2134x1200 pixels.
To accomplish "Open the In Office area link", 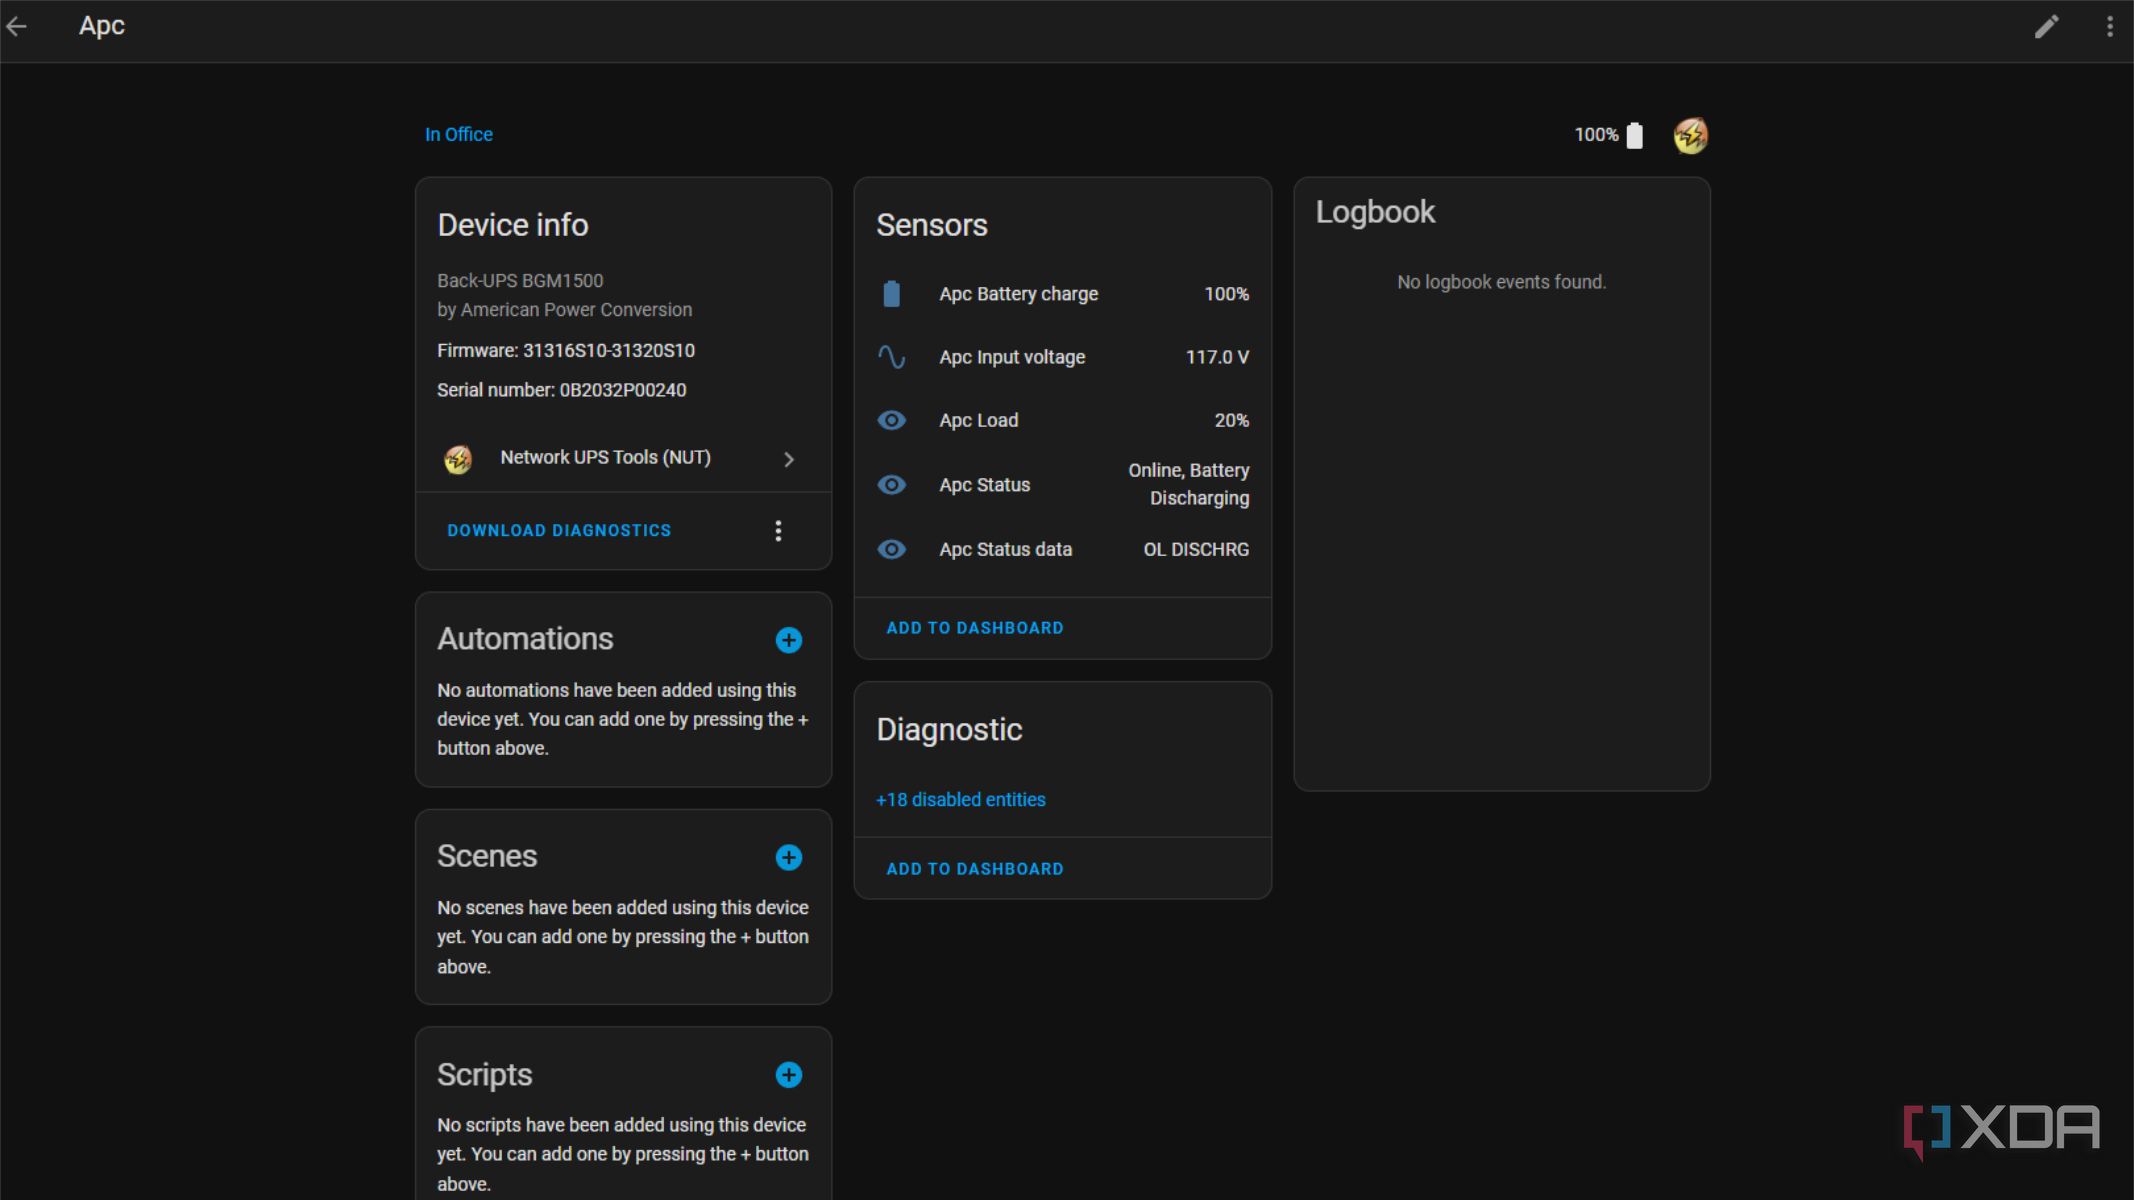I will click(459, 134).
